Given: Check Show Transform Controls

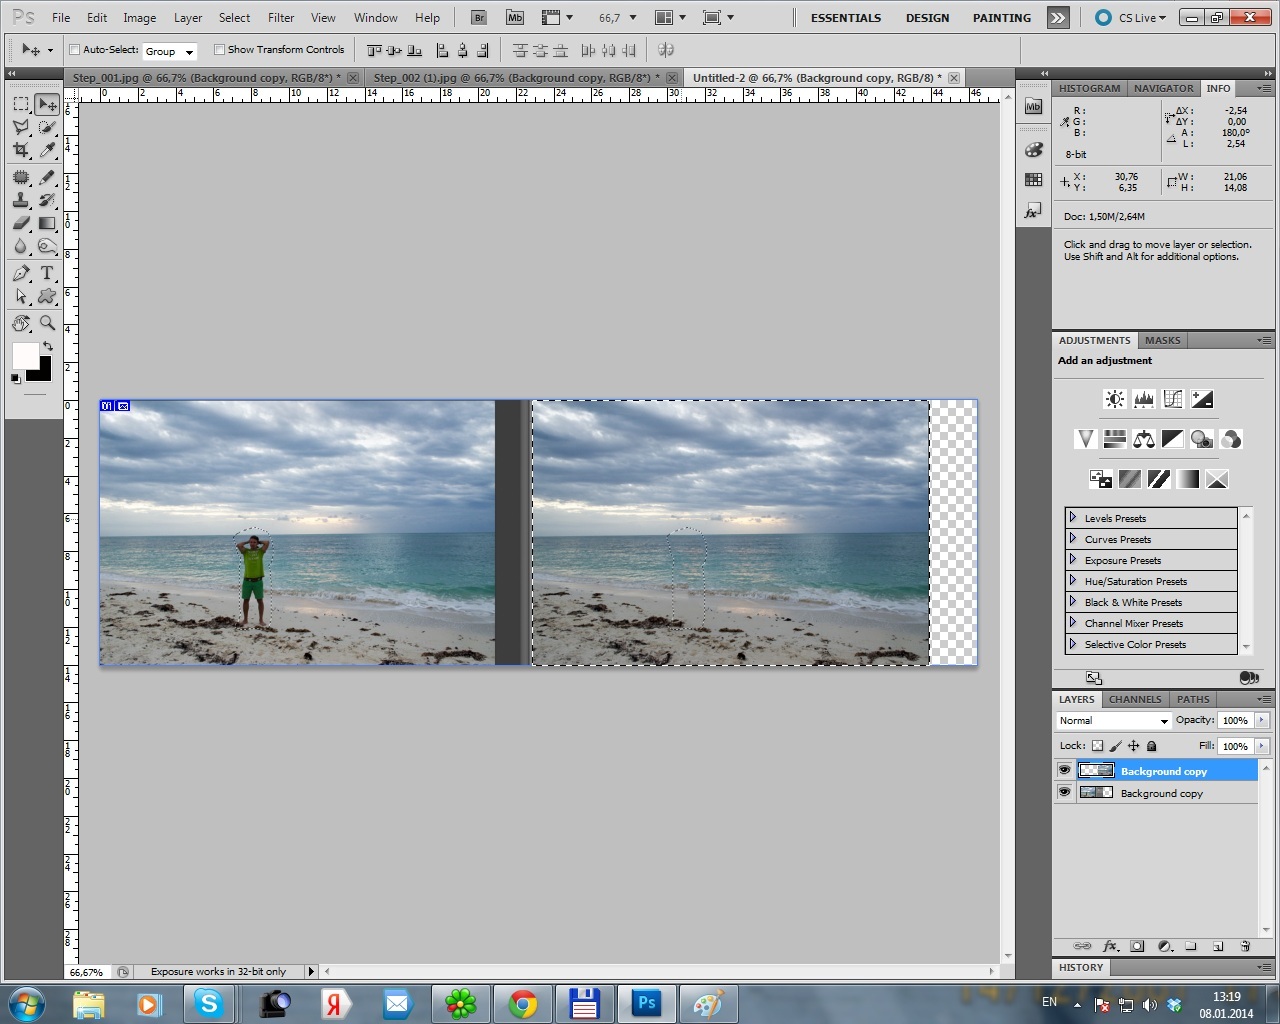Looking at the screenshot, I should 219,50.
